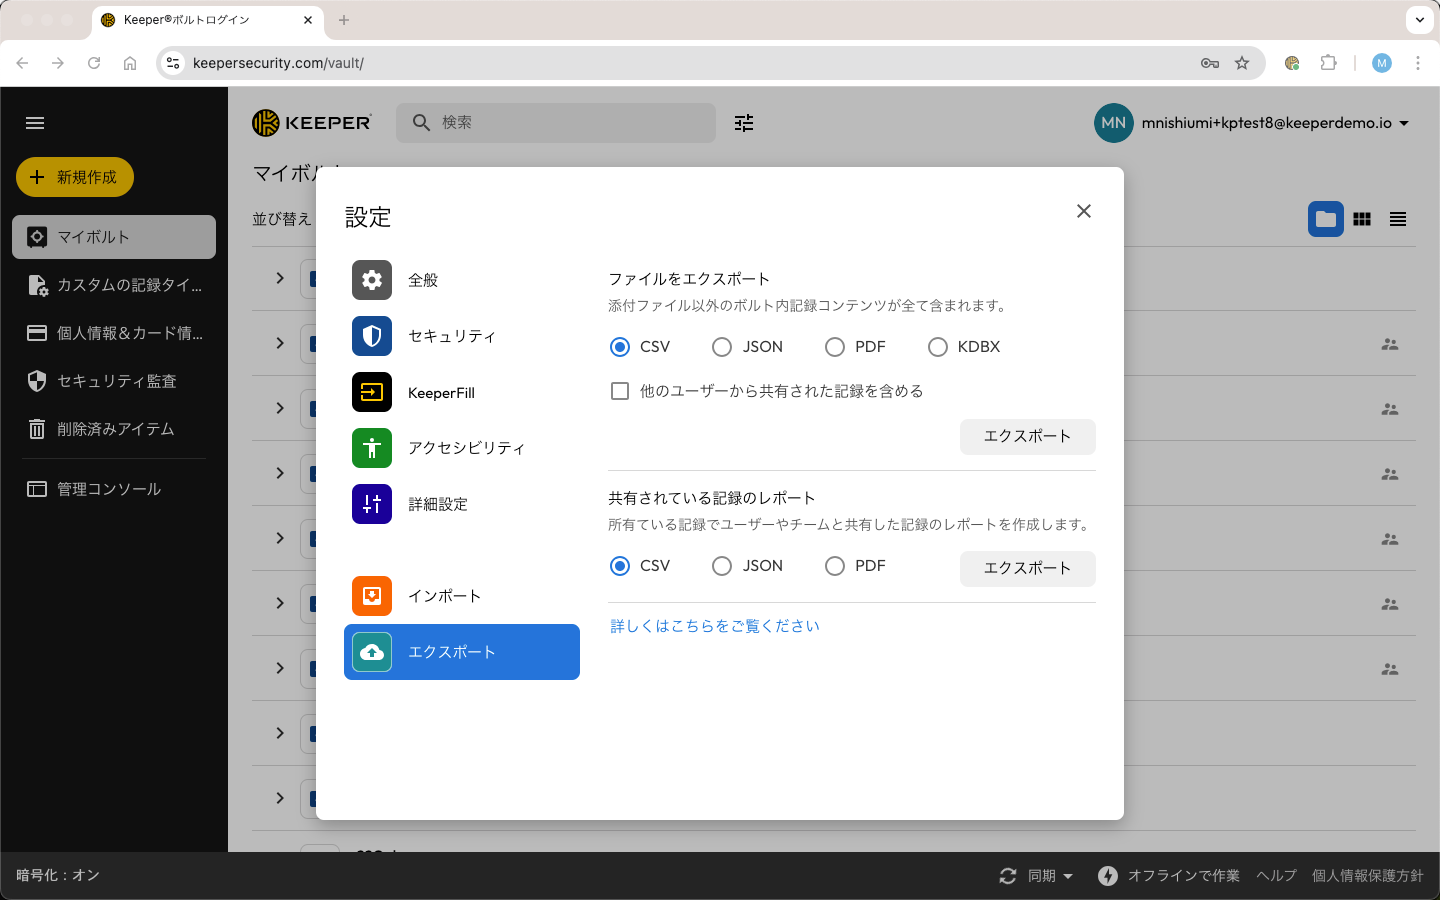Open the 詳細設定 settings tab
This screenshot has height=900, width=1440.
click(438, 504)
